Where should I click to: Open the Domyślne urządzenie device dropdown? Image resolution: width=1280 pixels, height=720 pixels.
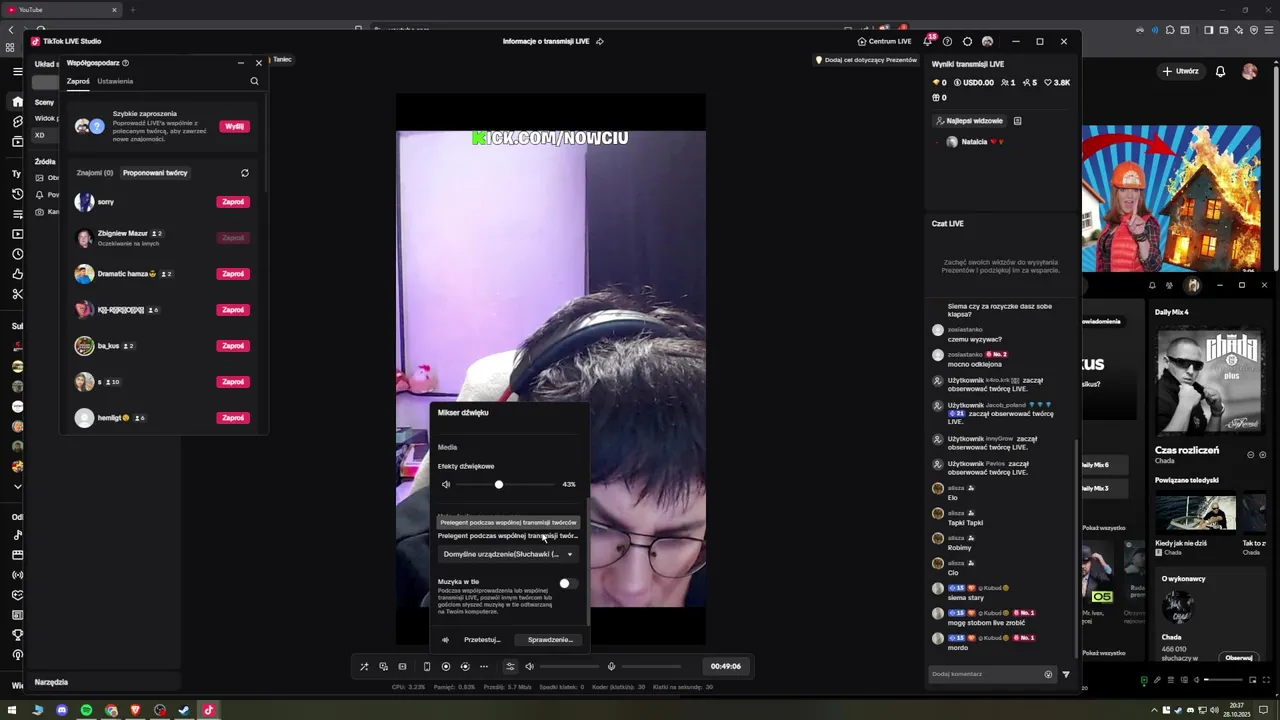[x=508, y=554]
